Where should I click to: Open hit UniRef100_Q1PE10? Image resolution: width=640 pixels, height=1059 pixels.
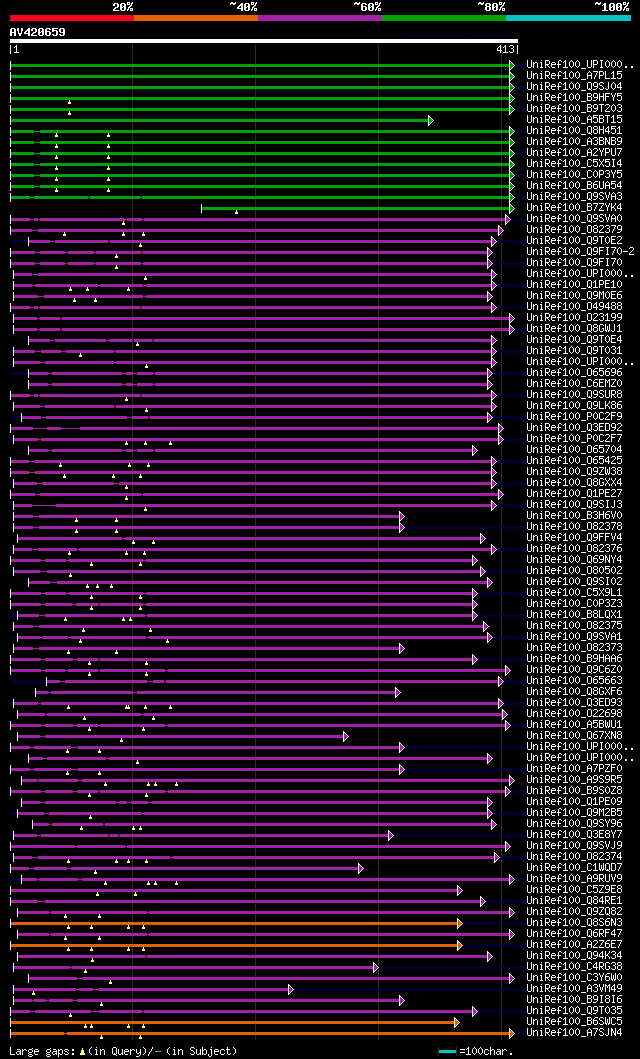pyautogui.click(x=575, y=284)
